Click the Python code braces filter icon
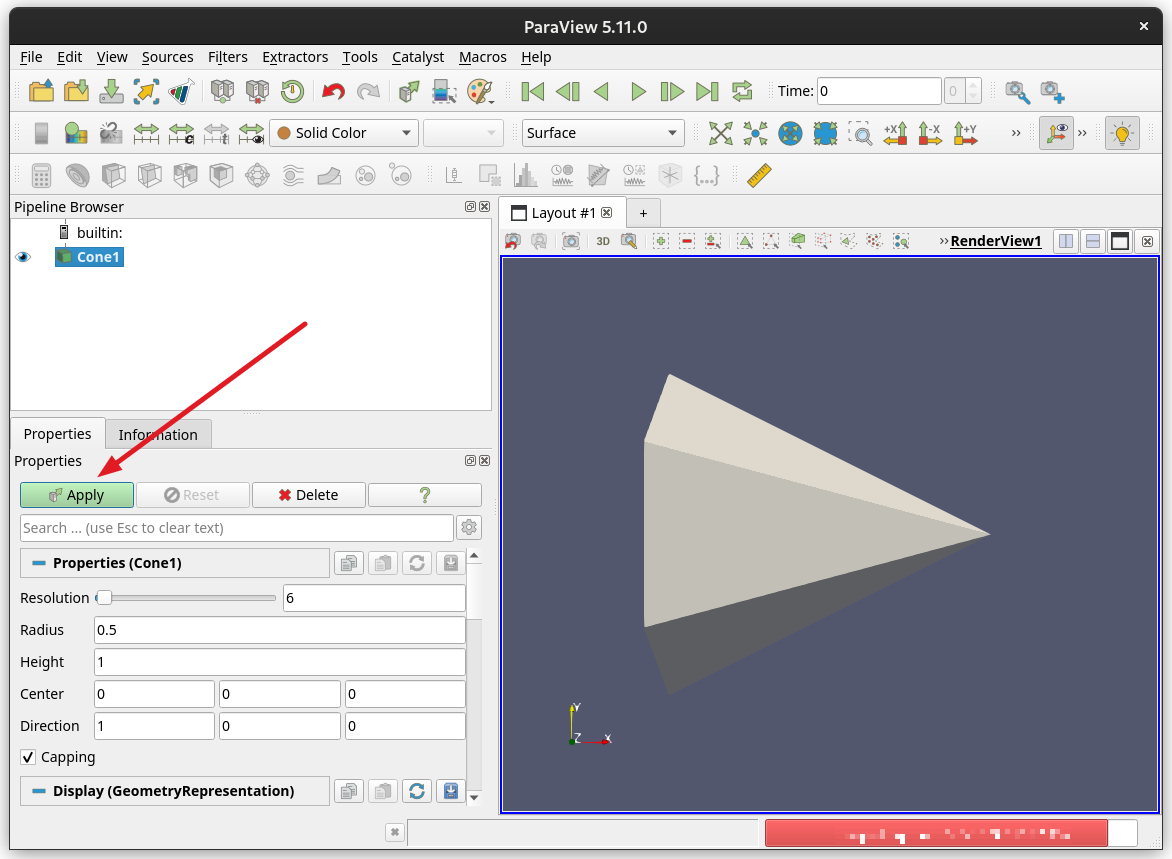1172x859 pixels. (x=706, y=175)
